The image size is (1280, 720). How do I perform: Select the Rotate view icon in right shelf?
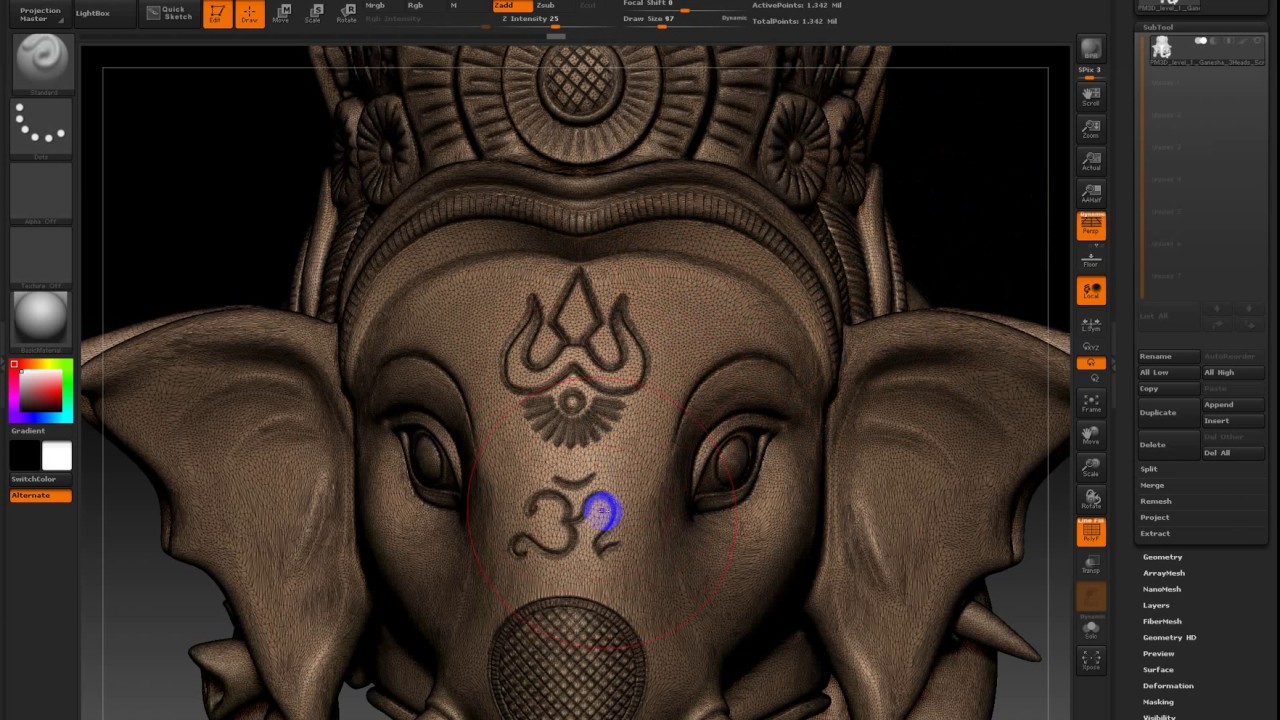pos(1091,499)
